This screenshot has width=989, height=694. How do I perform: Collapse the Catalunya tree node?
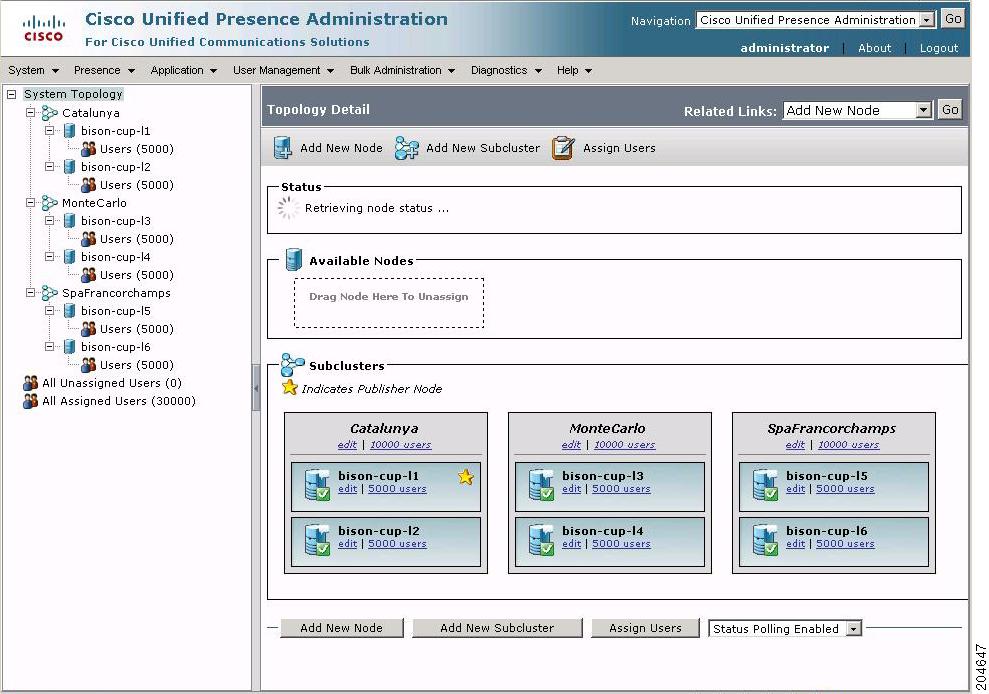click(x=30, y=113)
